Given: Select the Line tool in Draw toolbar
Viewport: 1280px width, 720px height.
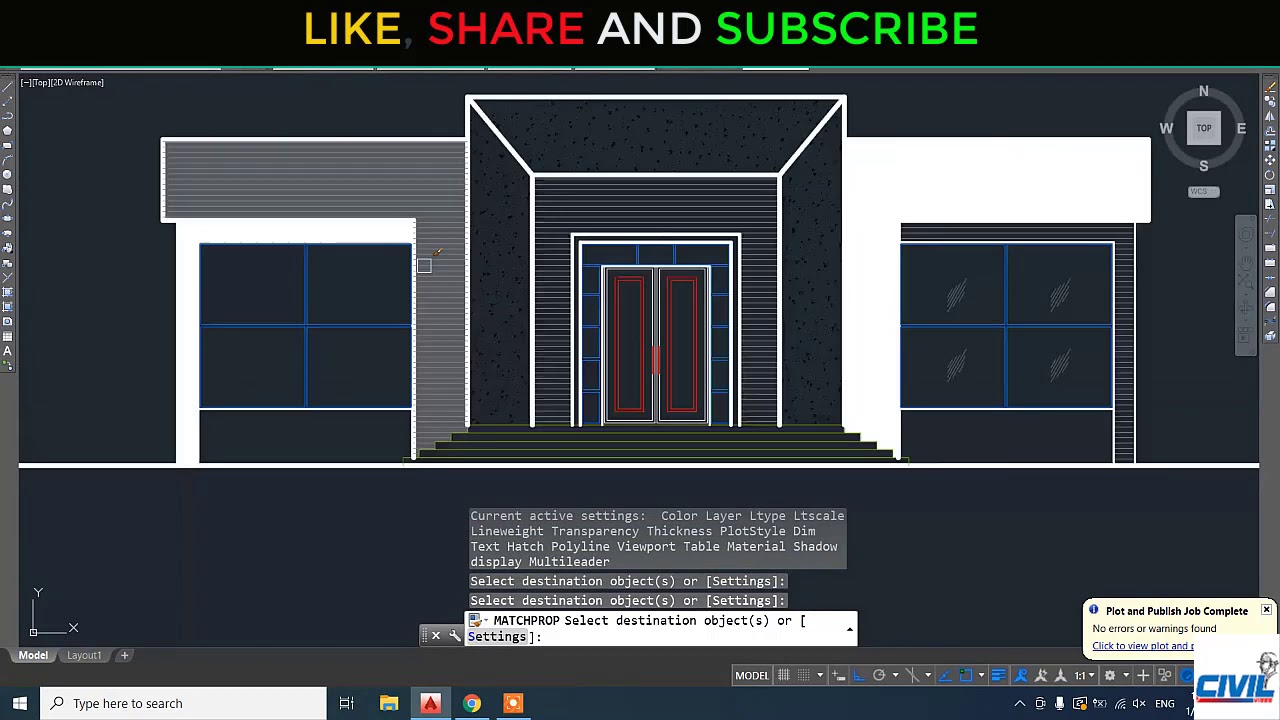Looking at the screenshot, I should [8, 86].
